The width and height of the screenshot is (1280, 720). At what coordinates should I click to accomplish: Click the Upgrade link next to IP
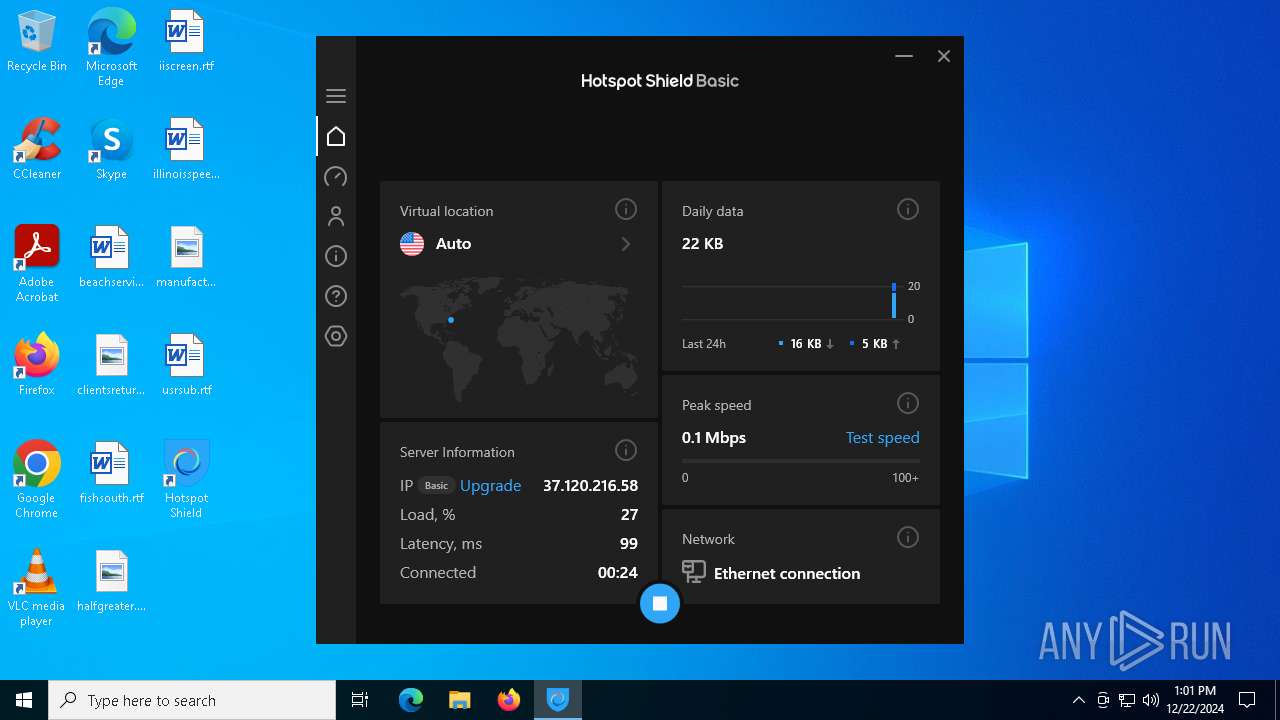(490, 485)
